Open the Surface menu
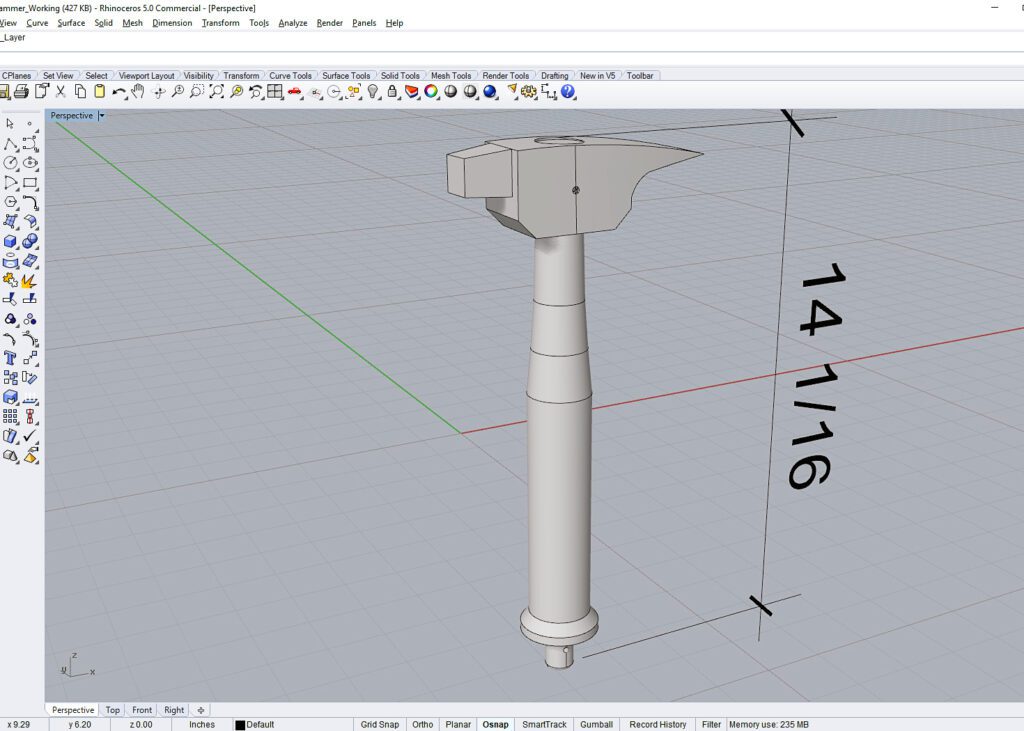The image size is (1024, 731). [x=71, y=23]
